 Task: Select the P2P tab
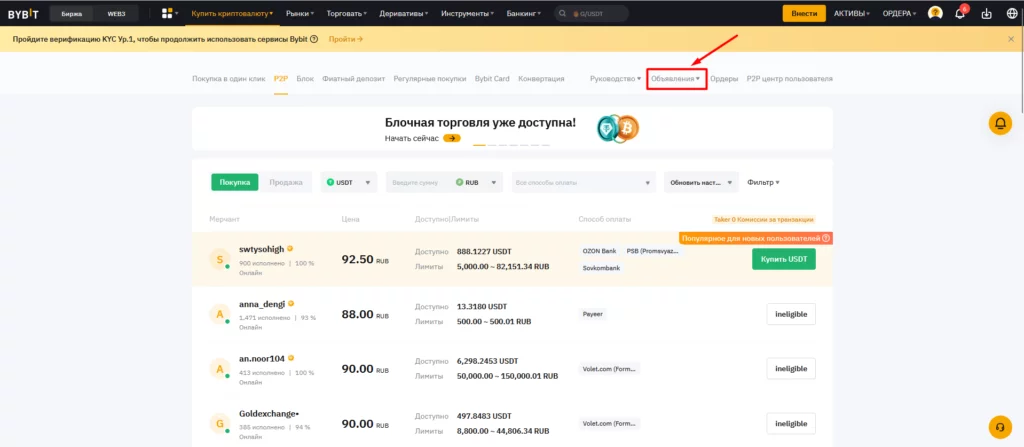[281, 78]
